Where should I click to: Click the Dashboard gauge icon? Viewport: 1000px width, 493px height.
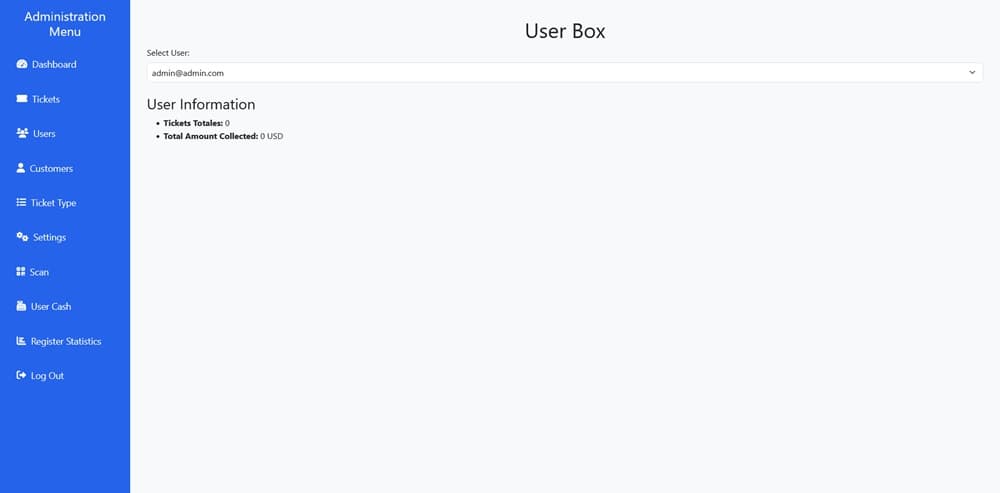22,65
